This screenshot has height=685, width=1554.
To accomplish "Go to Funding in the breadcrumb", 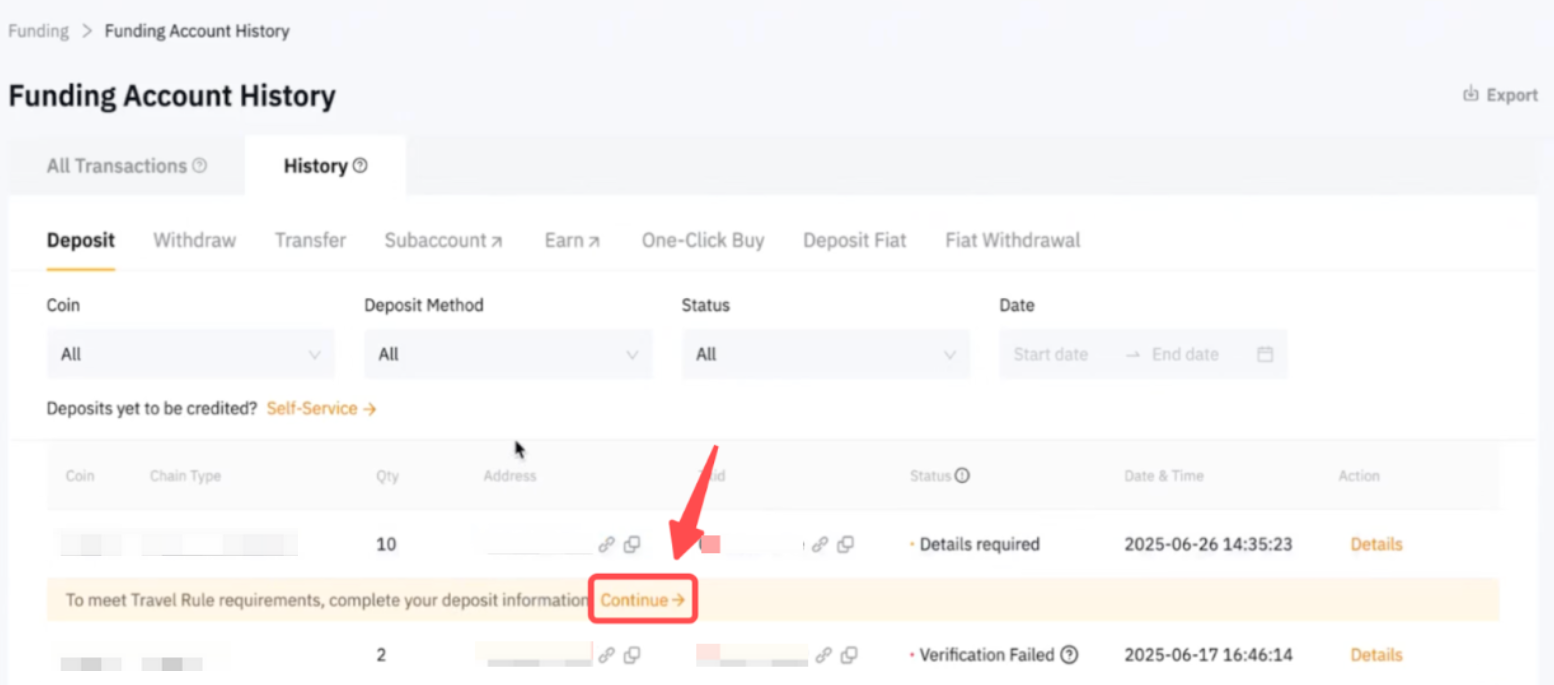I will point(38,31).
